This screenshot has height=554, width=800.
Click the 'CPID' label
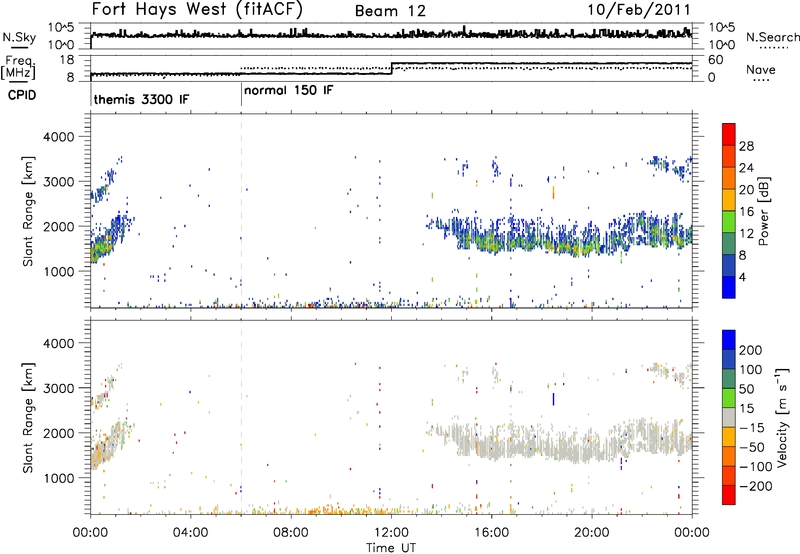click(22, 95)
